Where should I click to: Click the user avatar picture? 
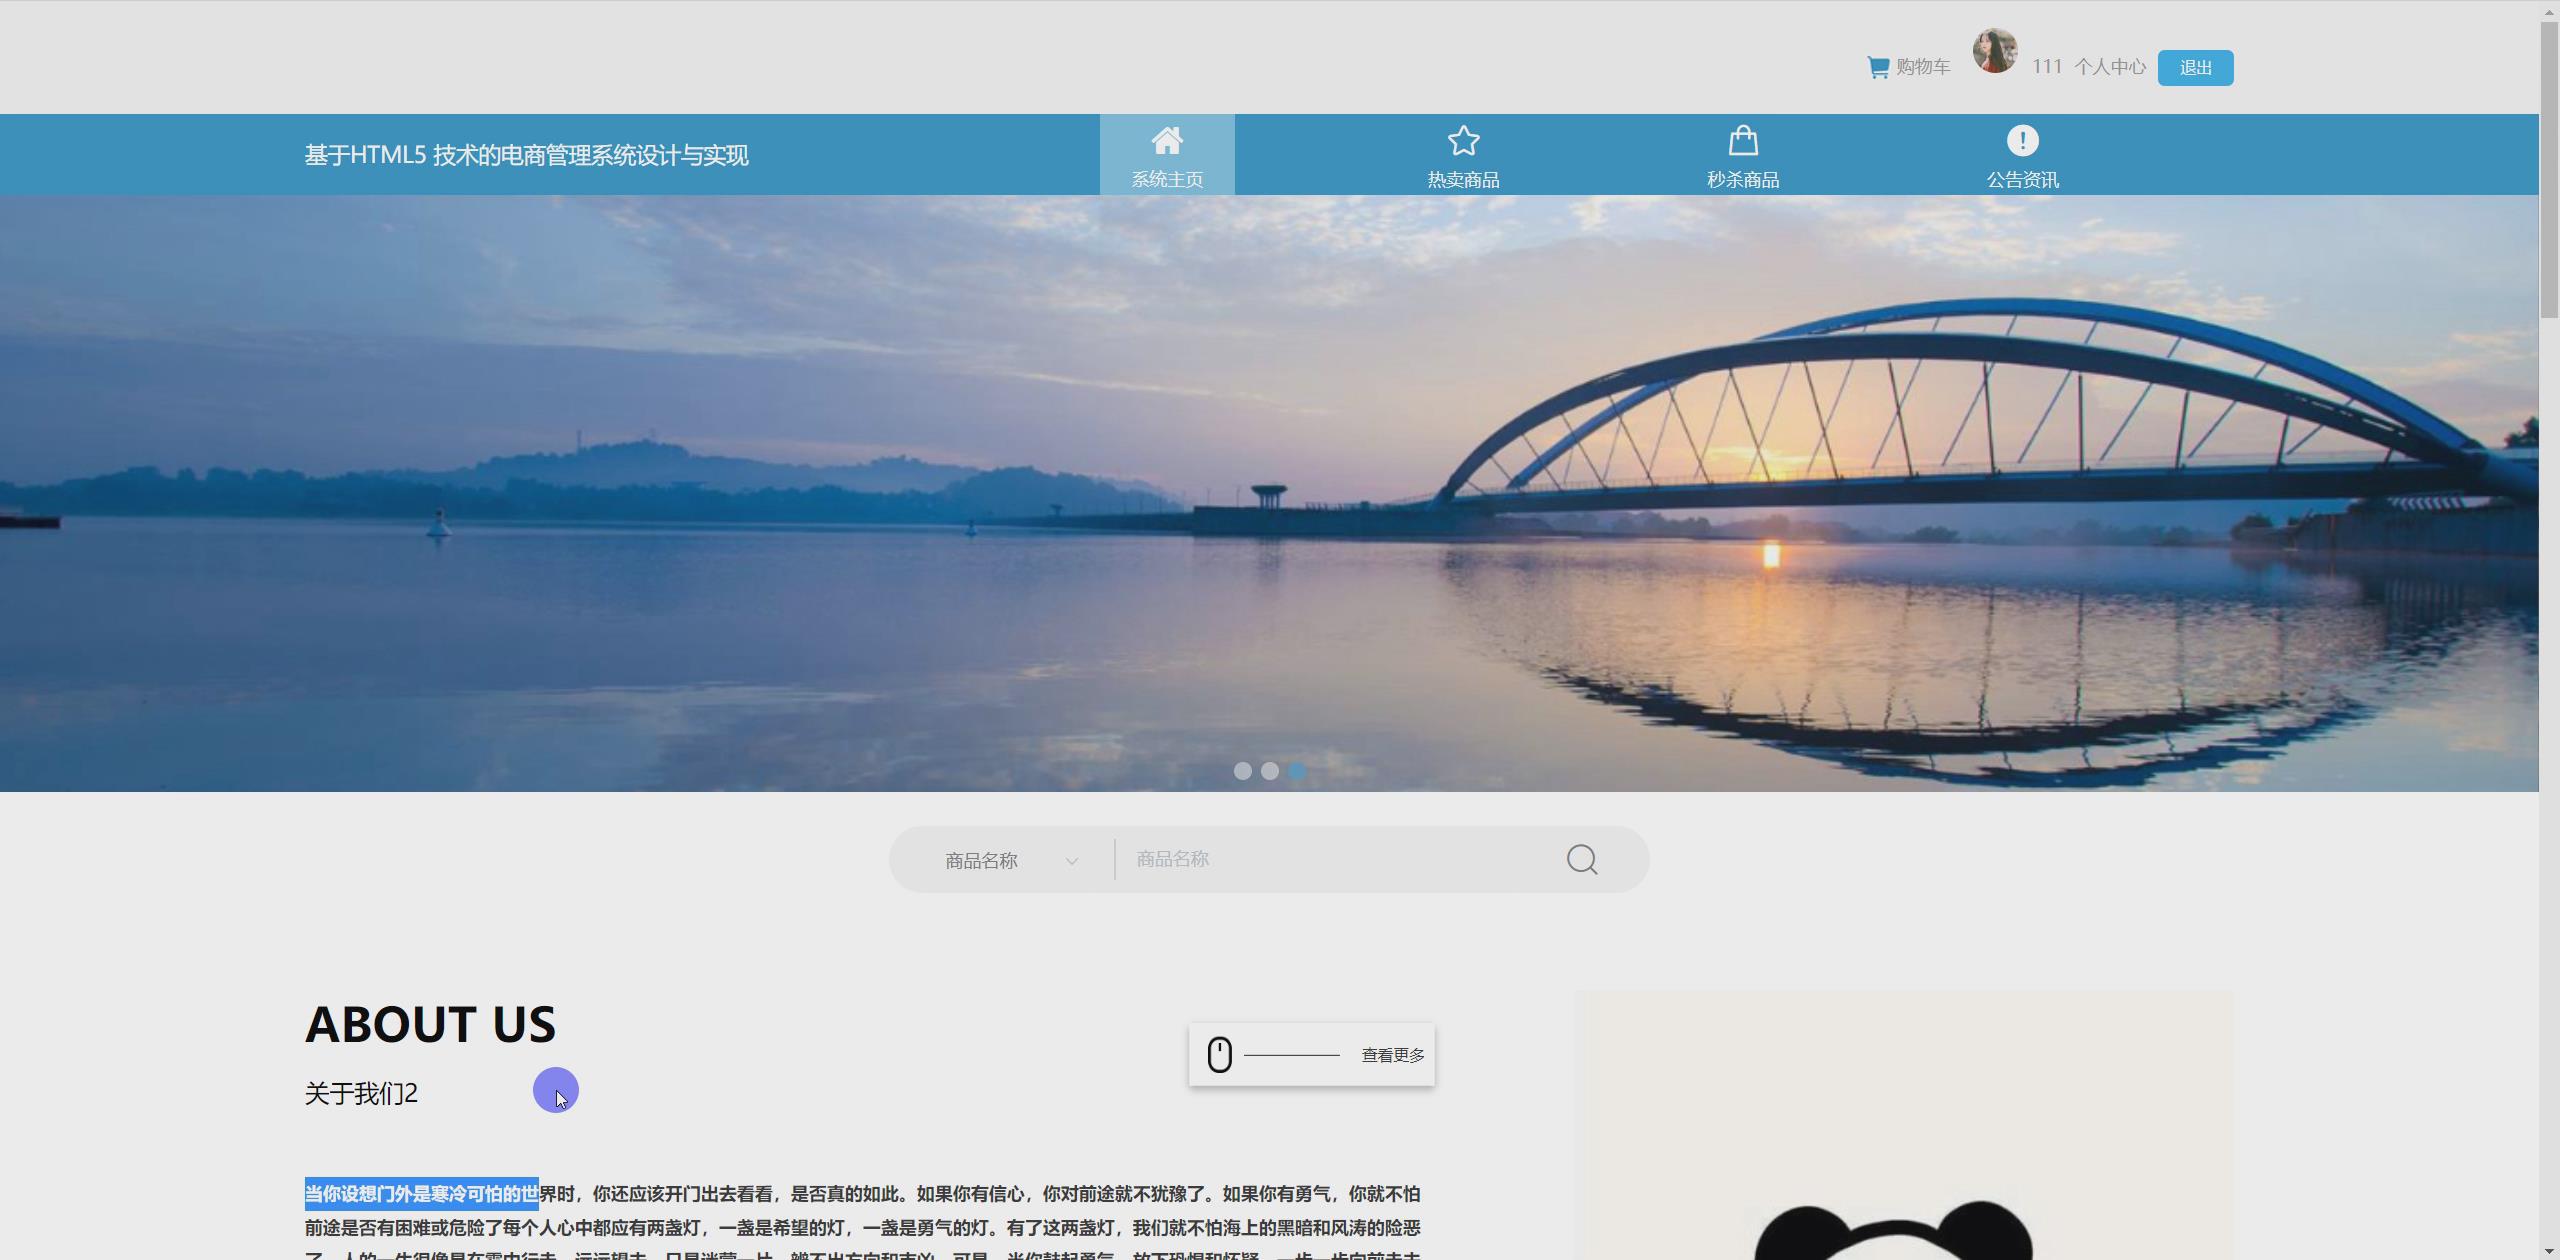1994,51
